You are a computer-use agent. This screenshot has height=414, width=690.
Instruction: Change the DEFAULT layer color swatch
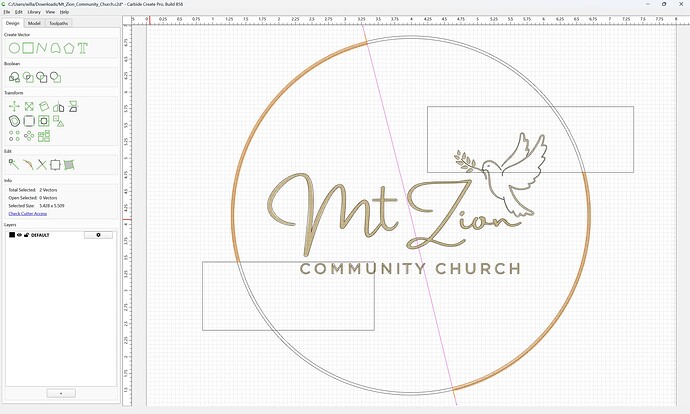pyautogui.click(x=12, y=235)
